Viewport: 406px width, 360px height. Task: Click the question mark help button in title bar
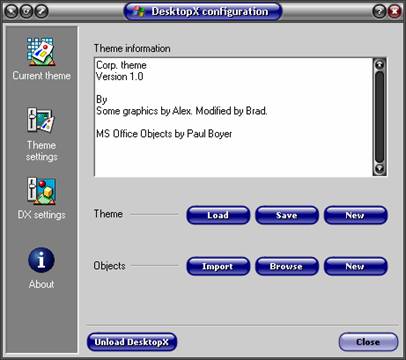tap(379, 12)
